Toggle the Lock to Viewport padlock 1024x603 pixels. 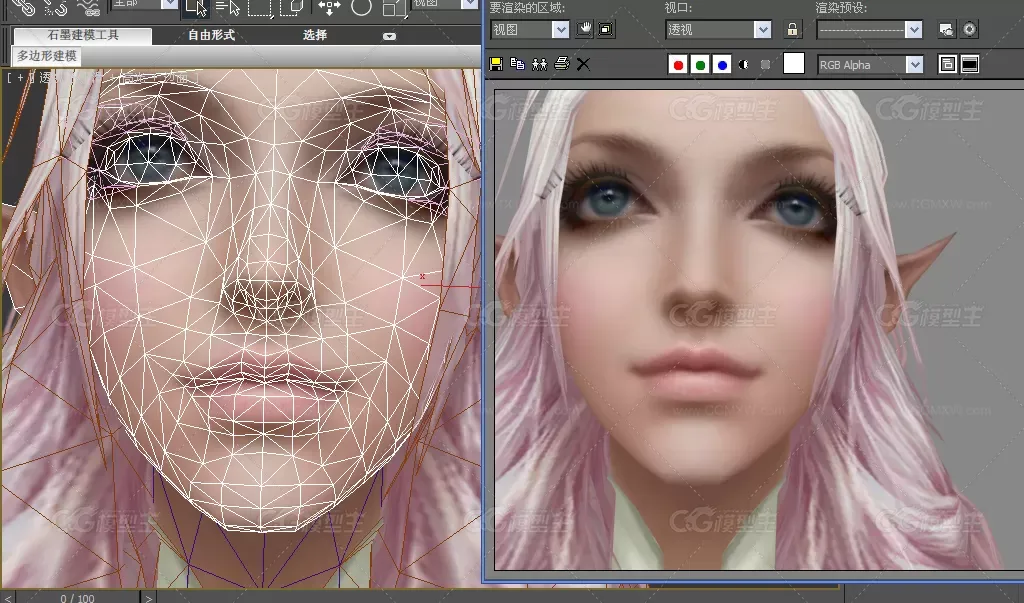pos(792,29)
